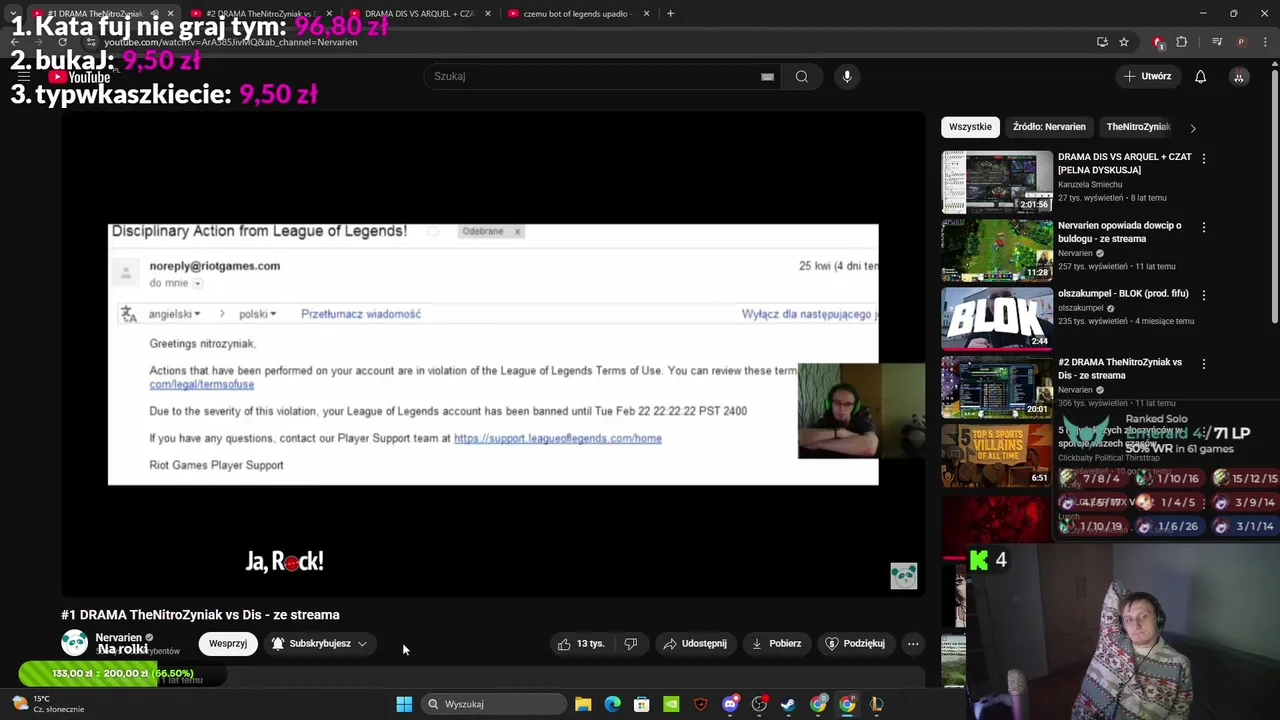Click the channel watermark in video corner

[904, 575]
